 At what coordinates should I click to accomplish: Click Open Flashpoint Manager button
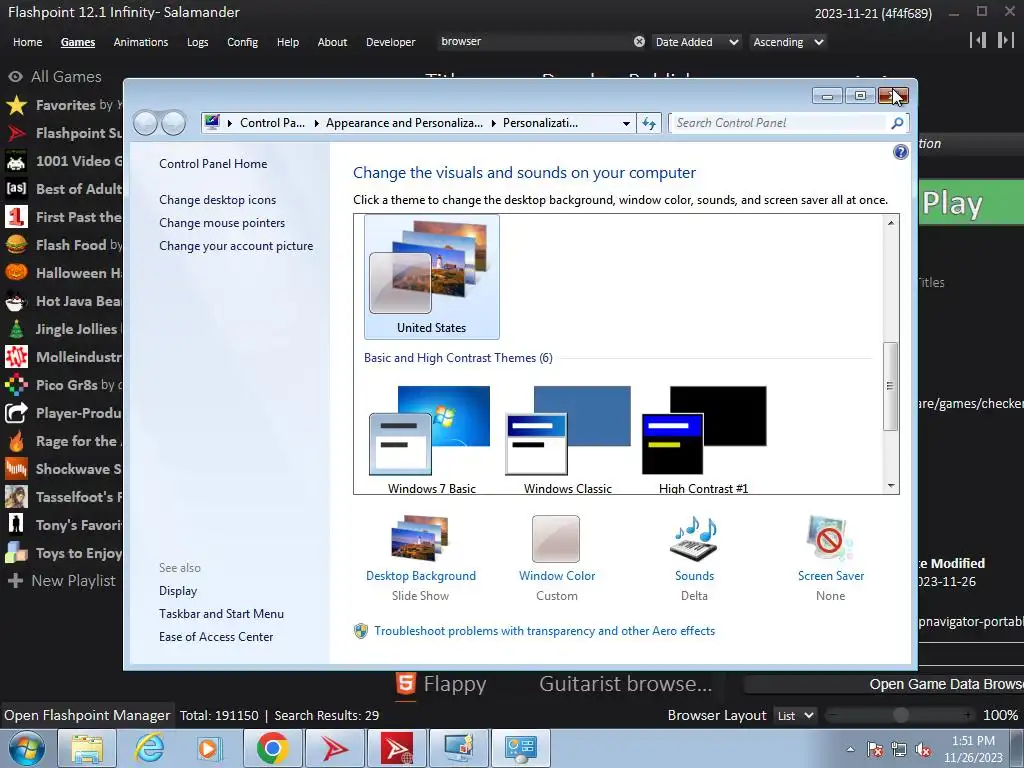(x=87, y=715)
